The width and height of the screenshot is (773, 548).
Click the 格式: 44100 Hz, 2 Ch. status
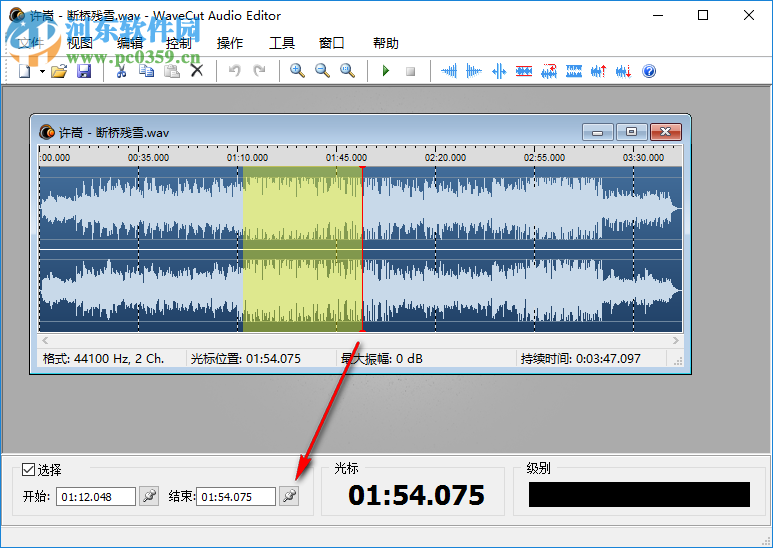pos(104,359)
